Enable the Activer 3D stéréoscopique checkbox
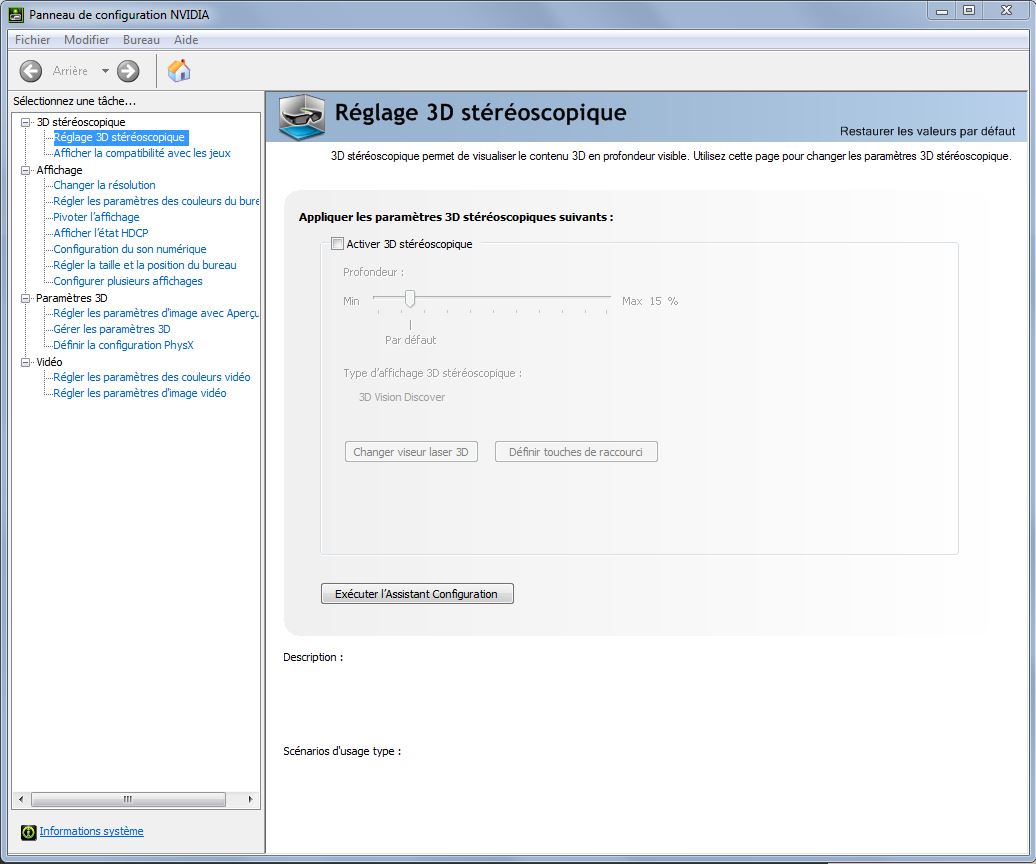Viewport: 1036px width, 864px height. [337, 244]
